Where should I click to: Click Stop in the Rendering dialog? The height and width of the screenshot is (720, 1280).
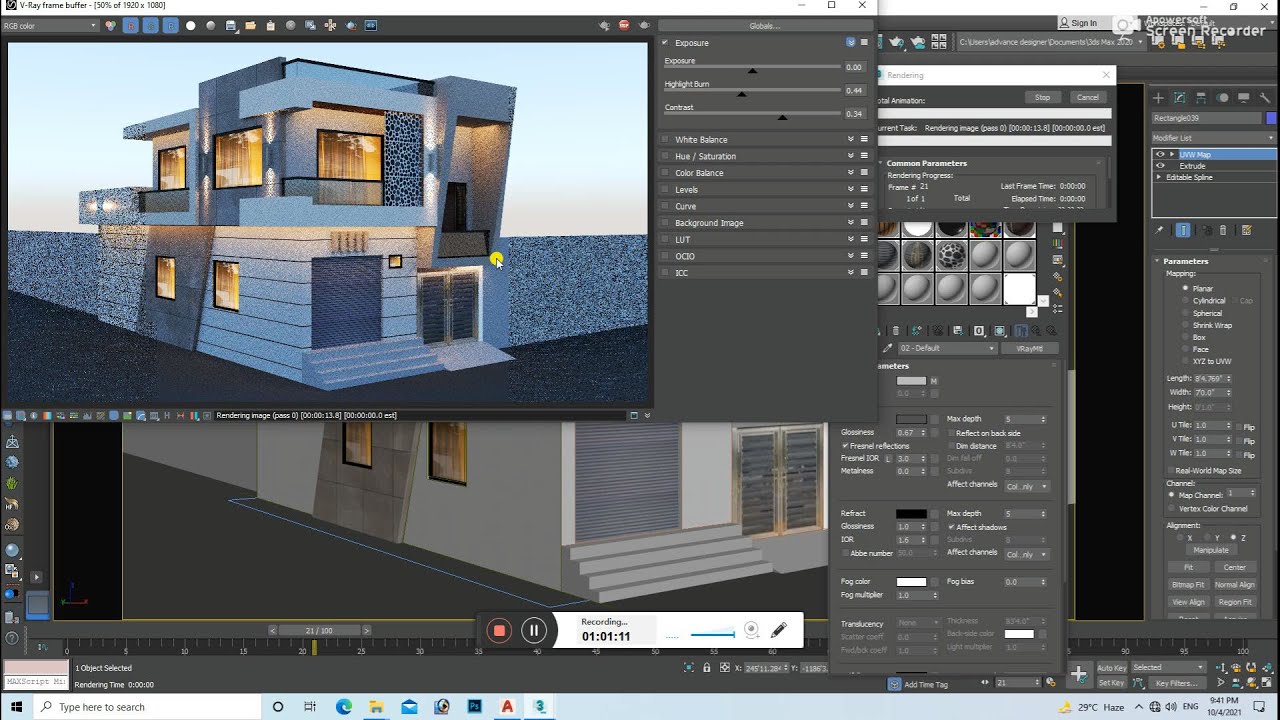[1043, 97]
